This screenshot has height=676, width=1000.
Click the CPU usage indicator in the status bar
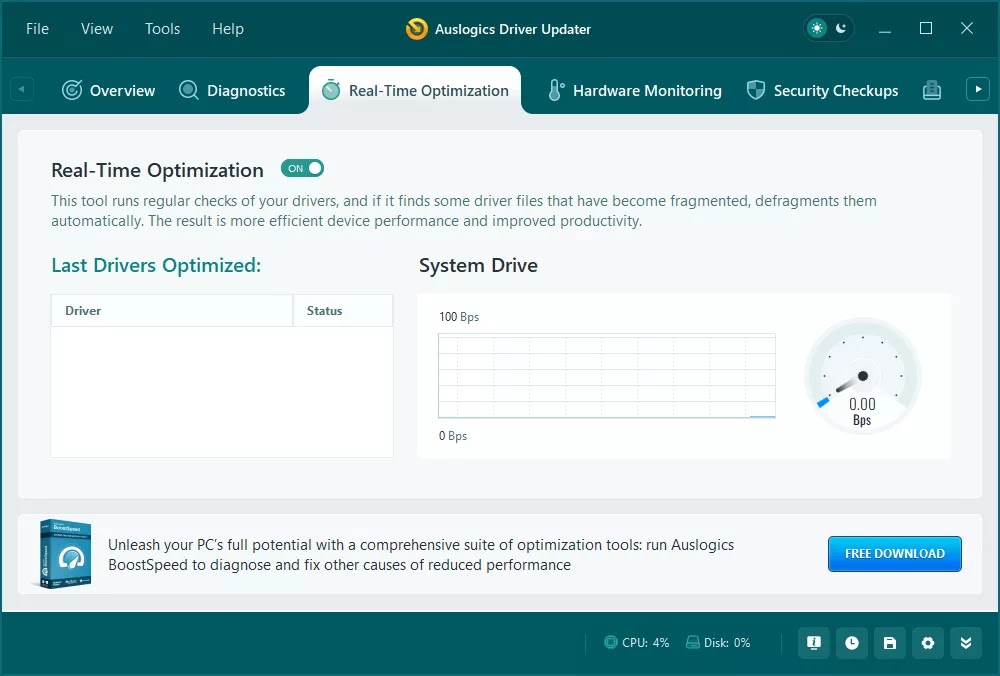(x=636, y=643)
